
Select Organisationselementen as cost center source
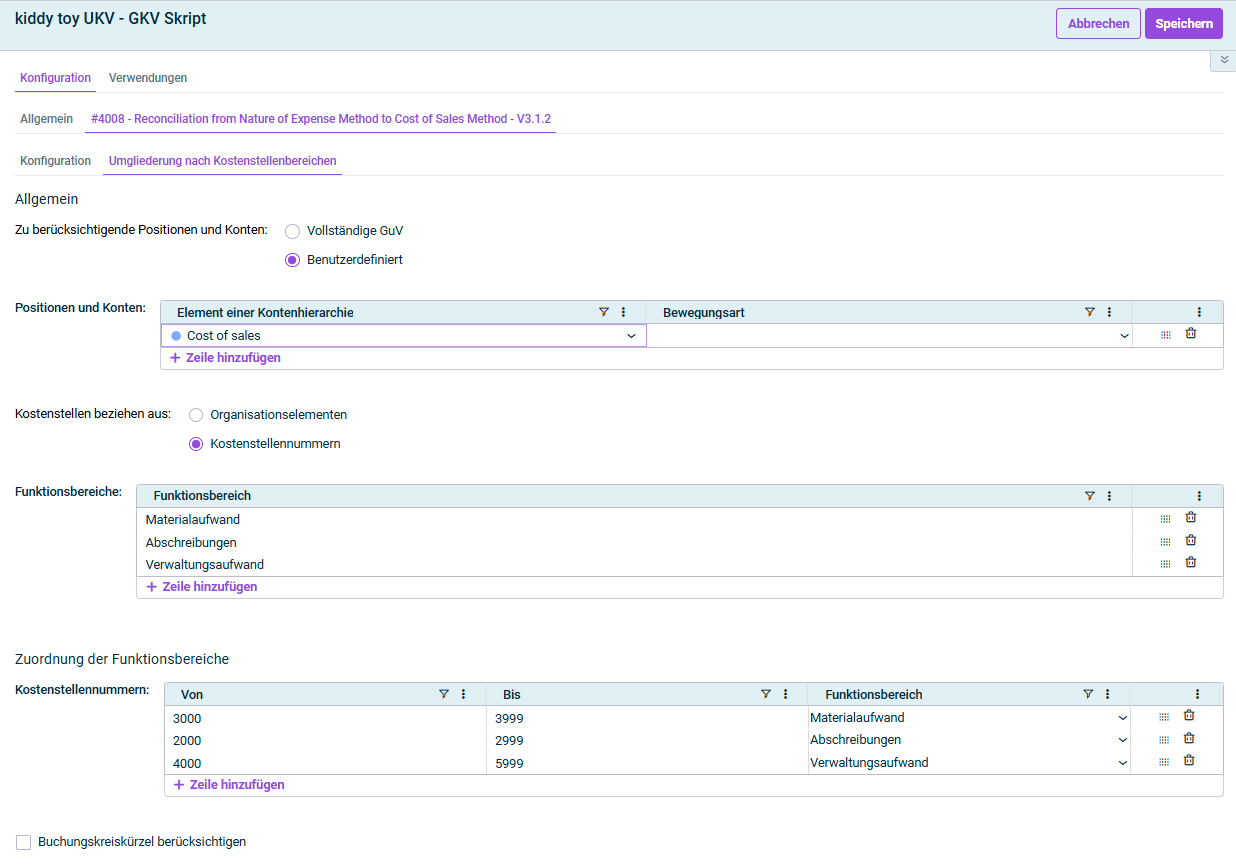pos(196,415)
